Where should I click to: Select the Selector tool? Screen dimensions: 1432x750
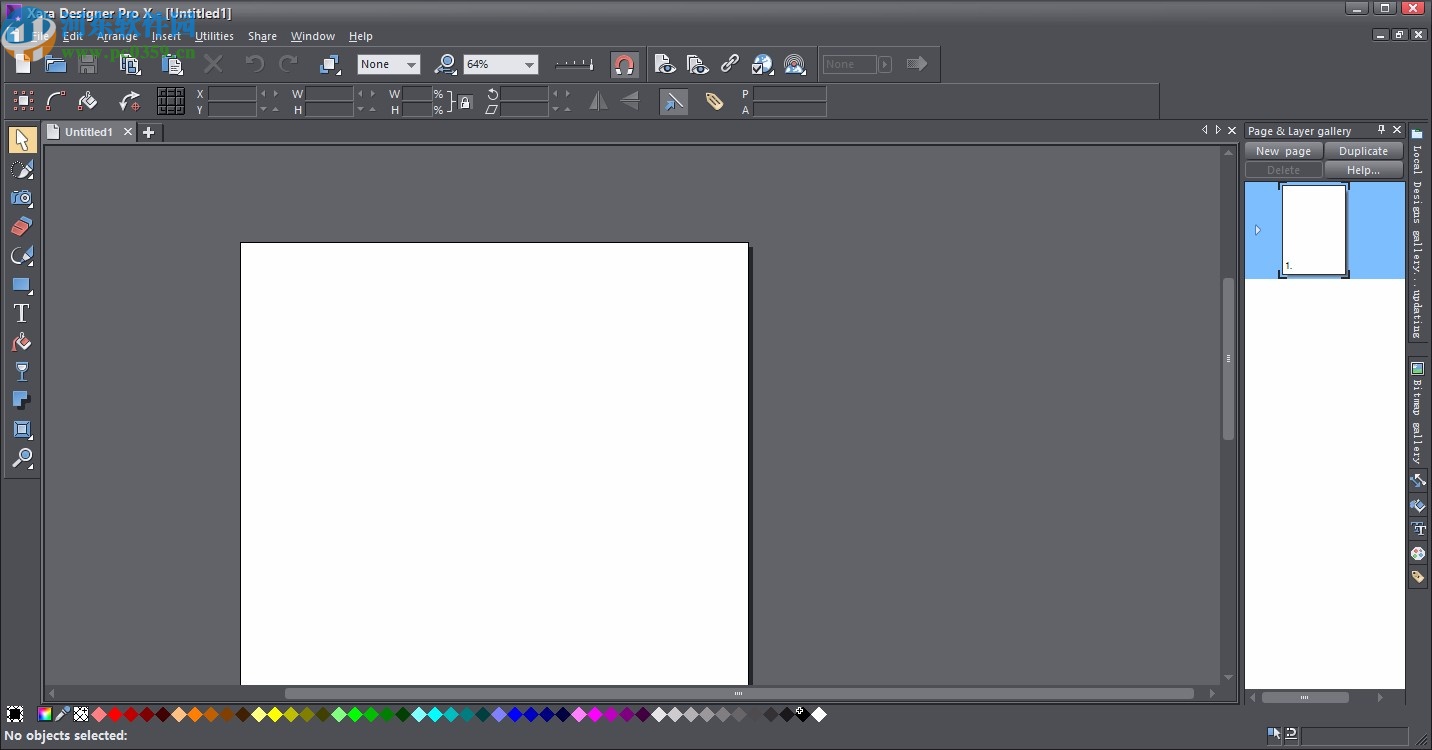click(x=21, y=140)
